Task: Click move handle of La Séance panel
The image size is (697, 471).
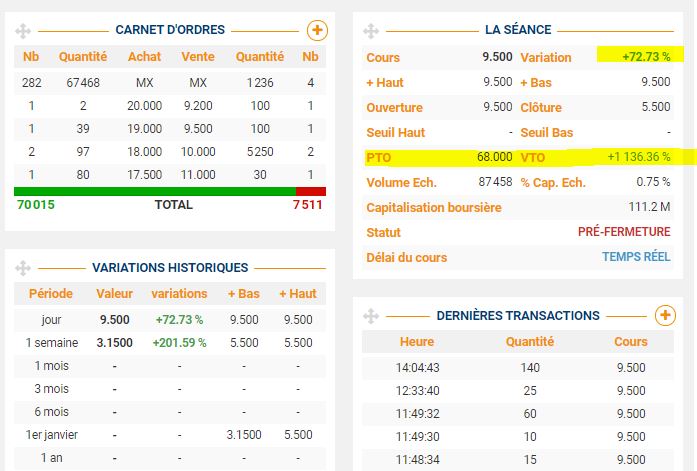Action: coord(371,31)
